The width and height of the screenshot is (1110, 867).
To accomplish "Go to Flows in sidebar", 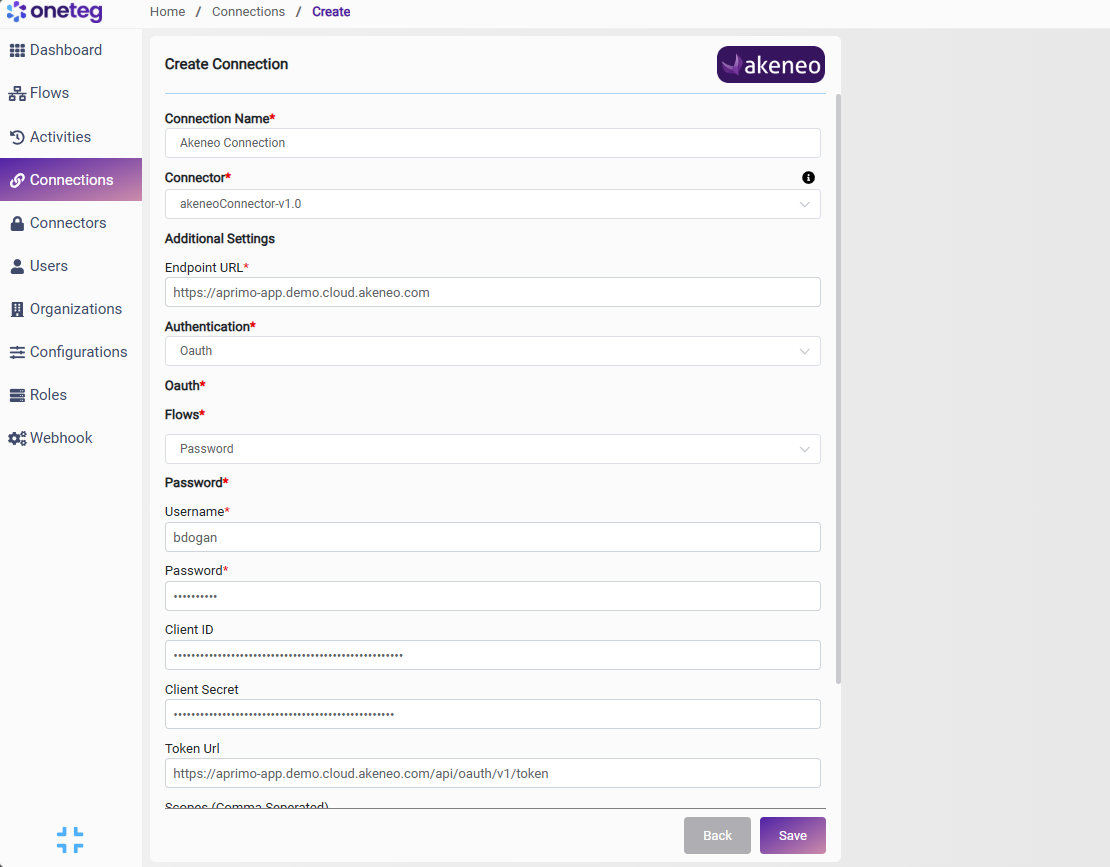I will coord(71,93).
